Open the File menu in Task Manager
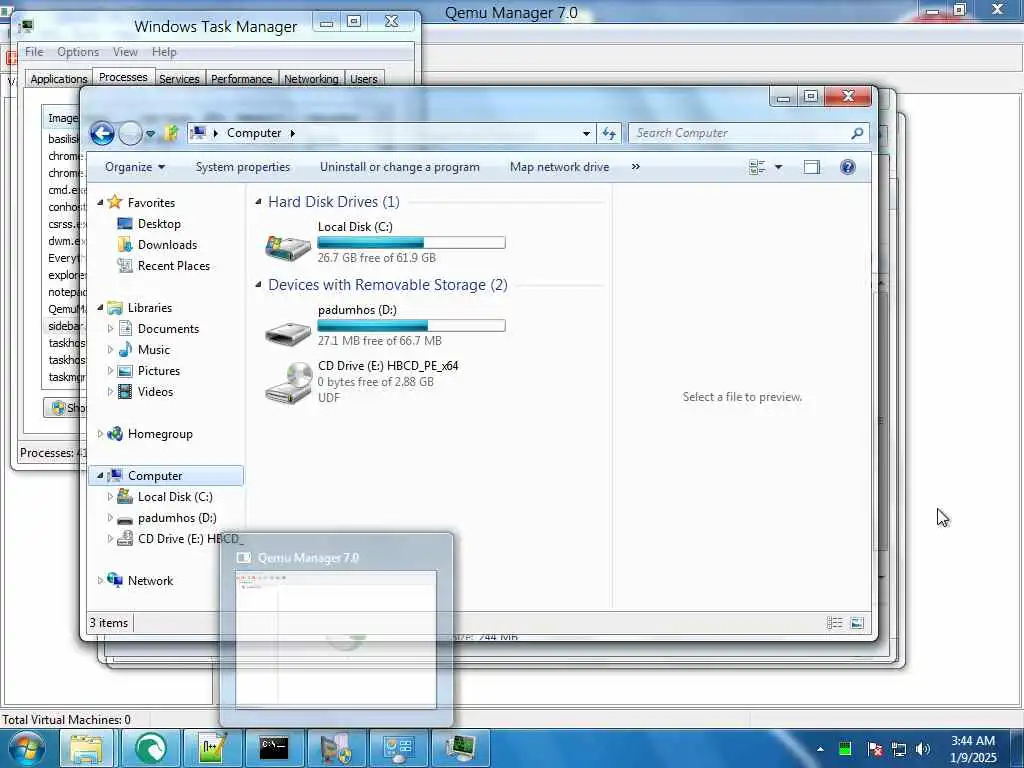The width and height of the screenshot is (1024, 768). click(x=34, y=52)
